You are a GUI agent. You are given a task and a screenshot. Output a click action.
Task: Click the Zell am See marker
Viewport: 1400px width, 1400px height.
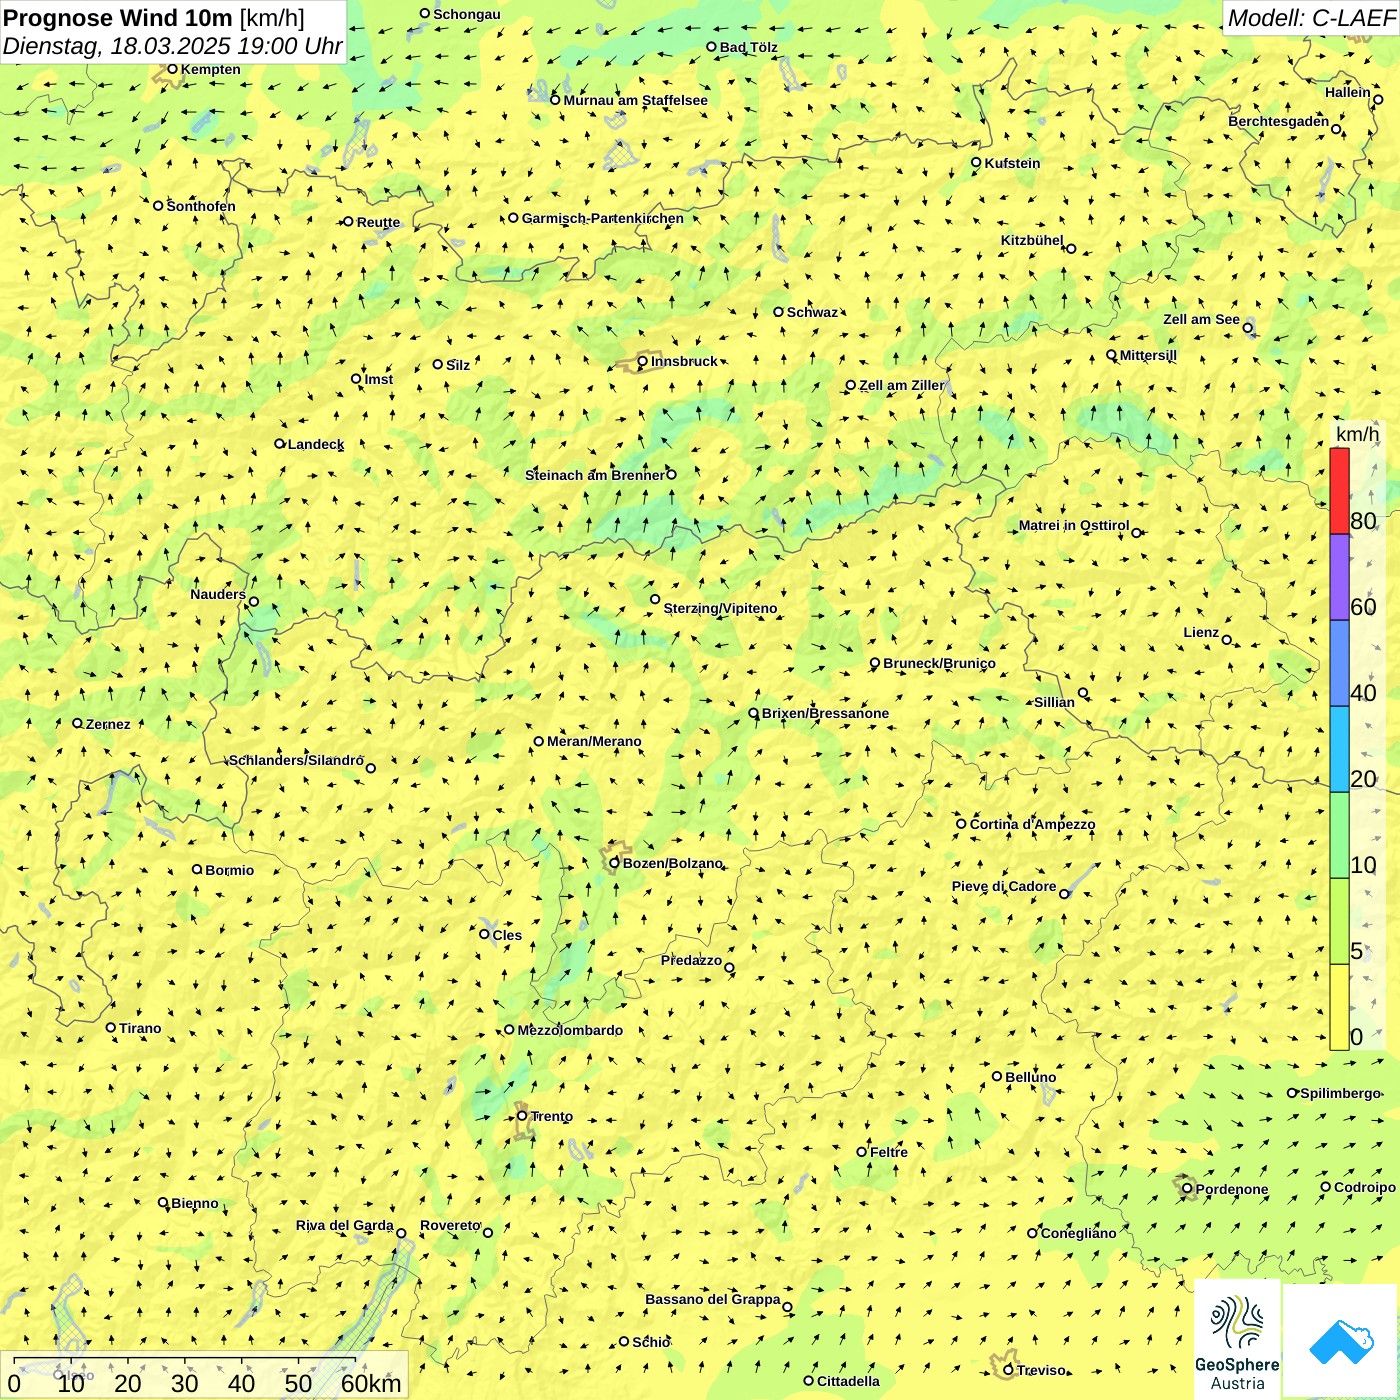click(x=1248, y=327)
